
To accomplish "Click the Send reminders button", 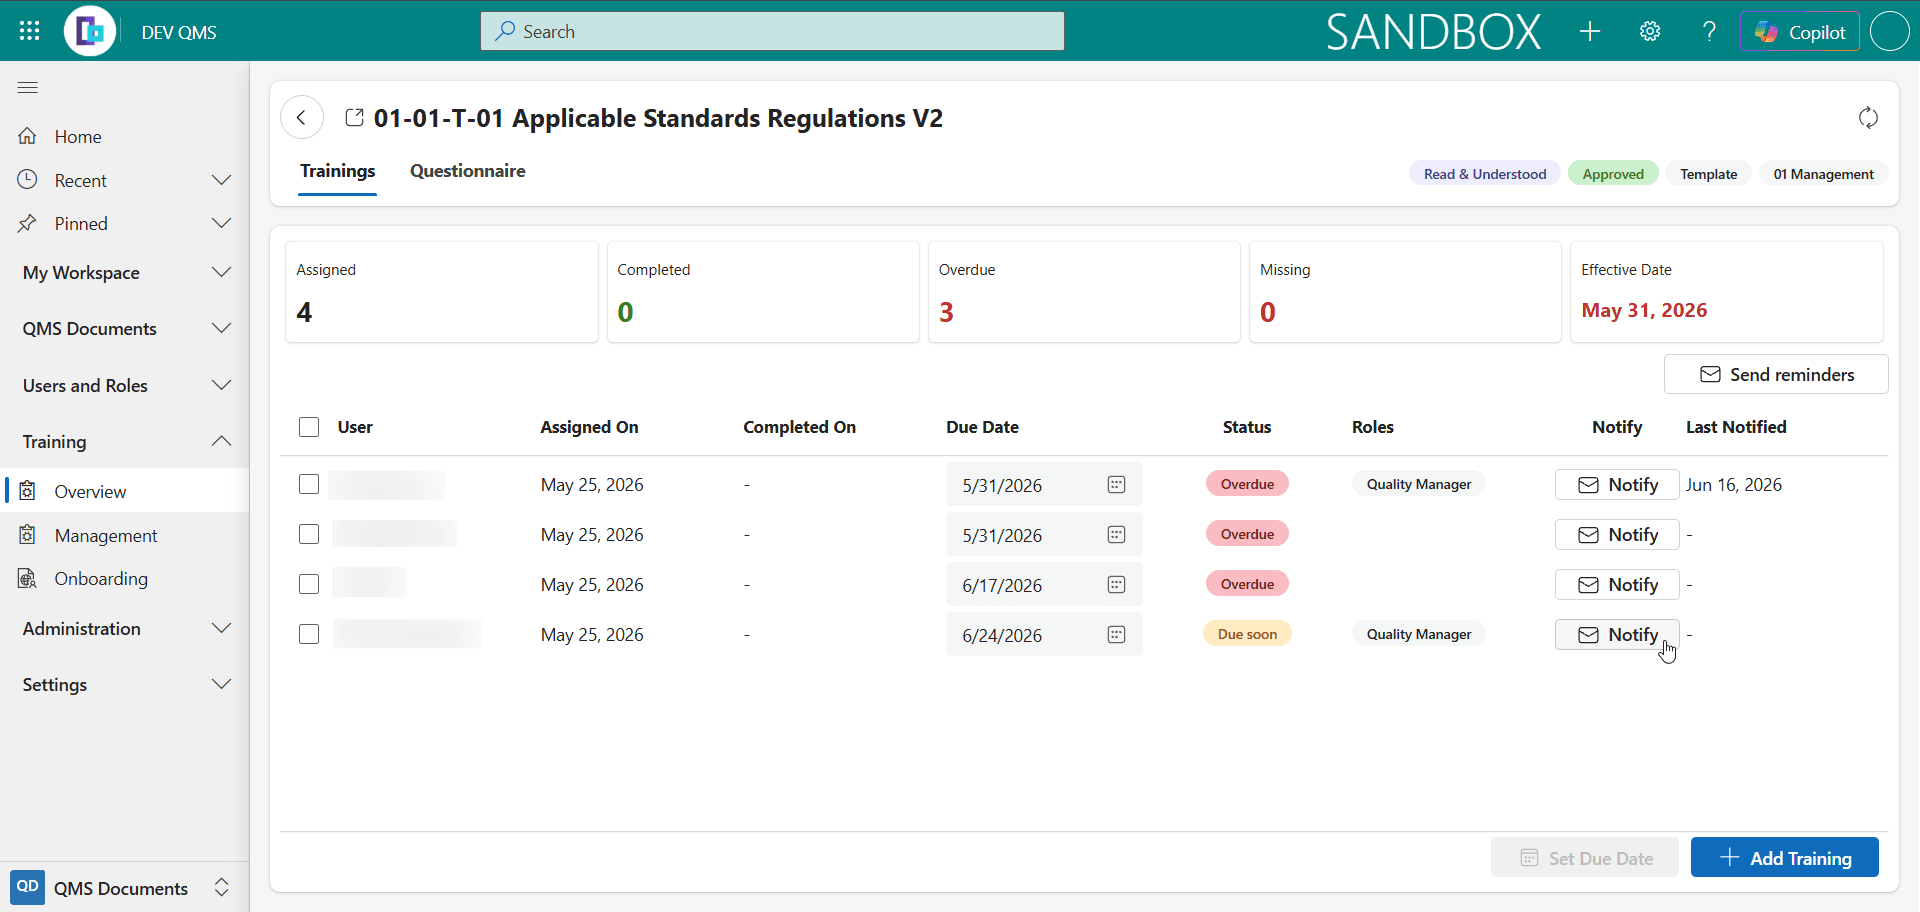I will click(x=1776, y=374).
